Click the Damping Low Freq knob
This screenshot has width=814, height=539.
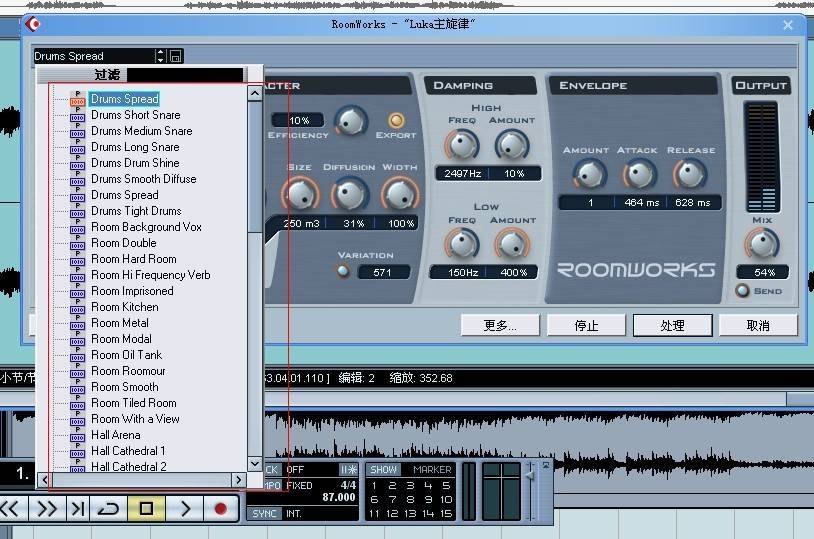click(x=462, y=244)
